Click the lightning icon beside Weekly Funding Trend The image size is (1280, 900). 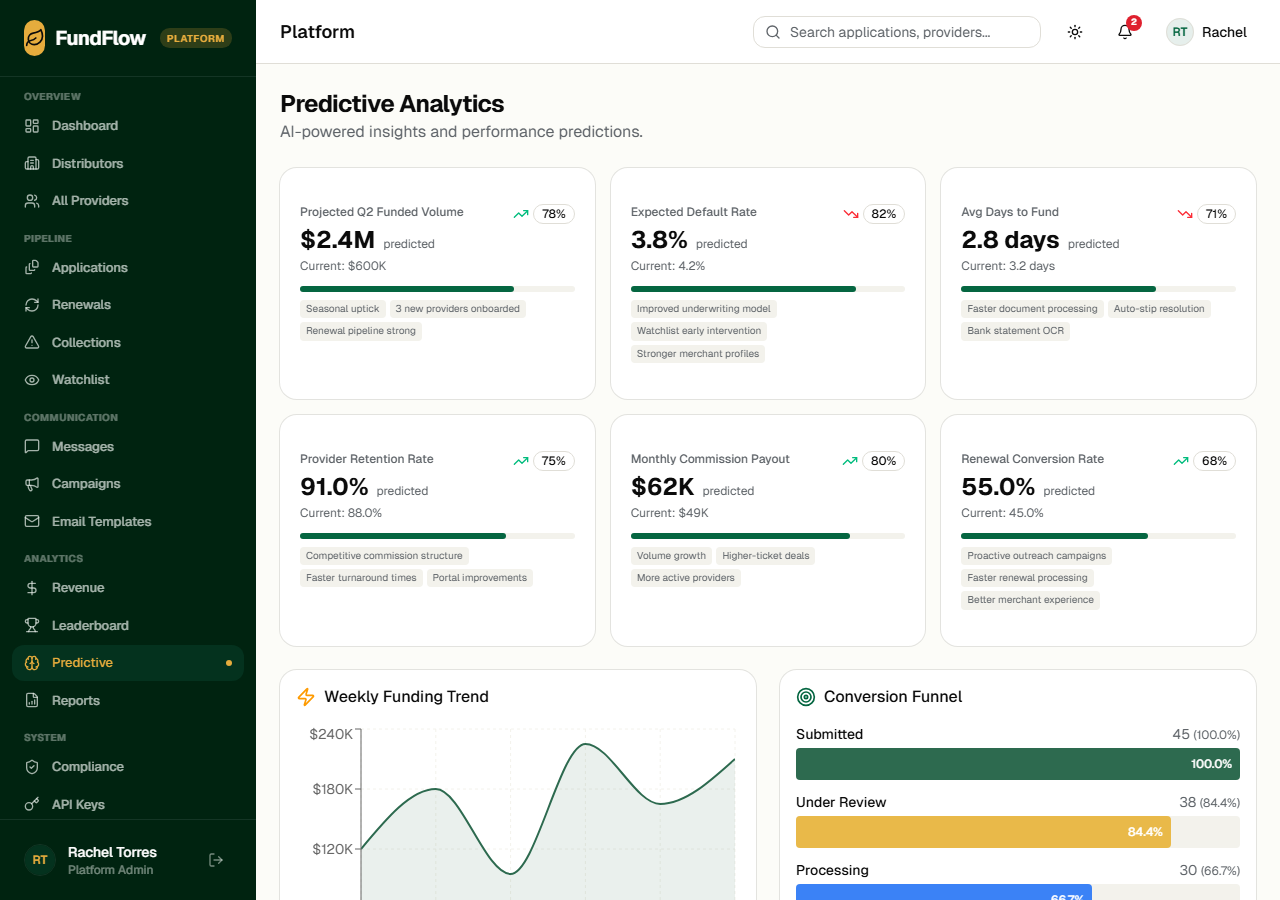tap(306, 697)
